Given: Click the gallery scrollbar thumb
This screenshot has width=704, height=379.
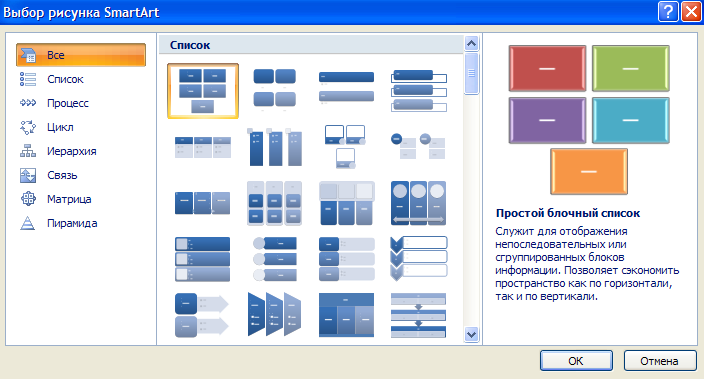Looking at the screenshot, I should point(471,73).
